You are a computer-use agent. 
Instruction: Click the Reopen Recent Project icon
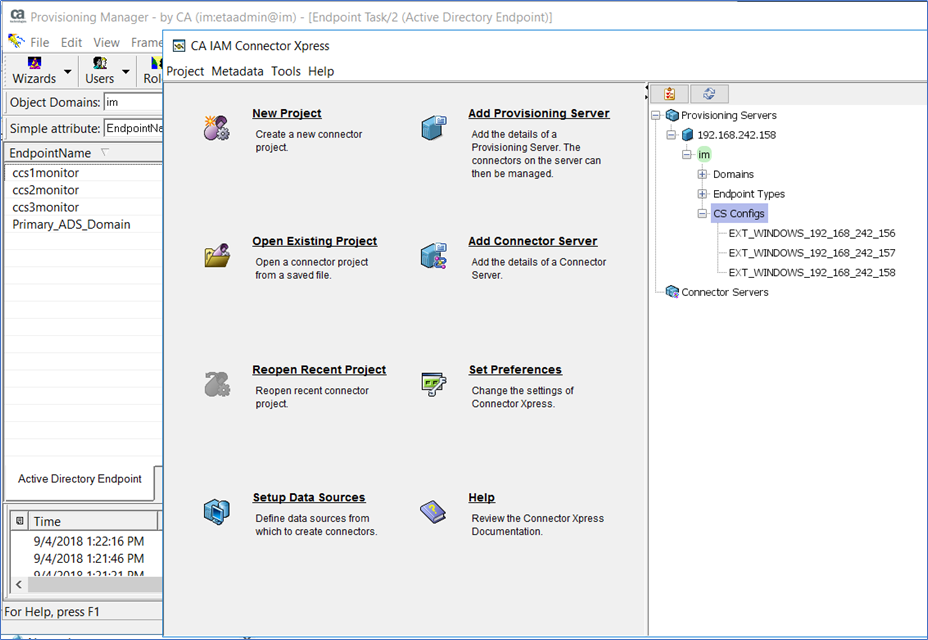217,384
